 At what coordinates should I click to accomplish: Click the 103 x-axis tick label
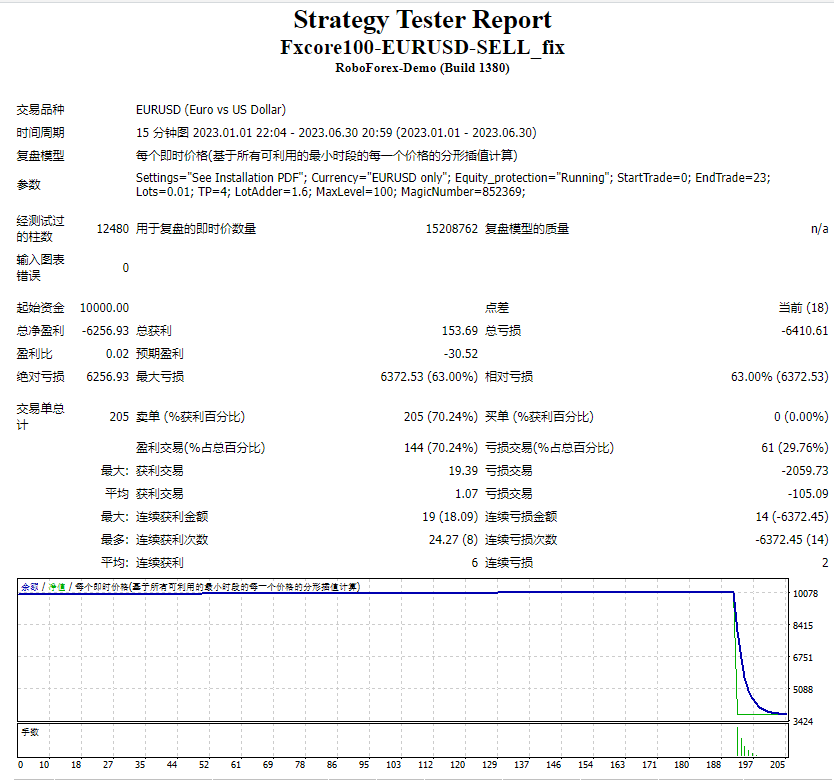click(393, 765)
